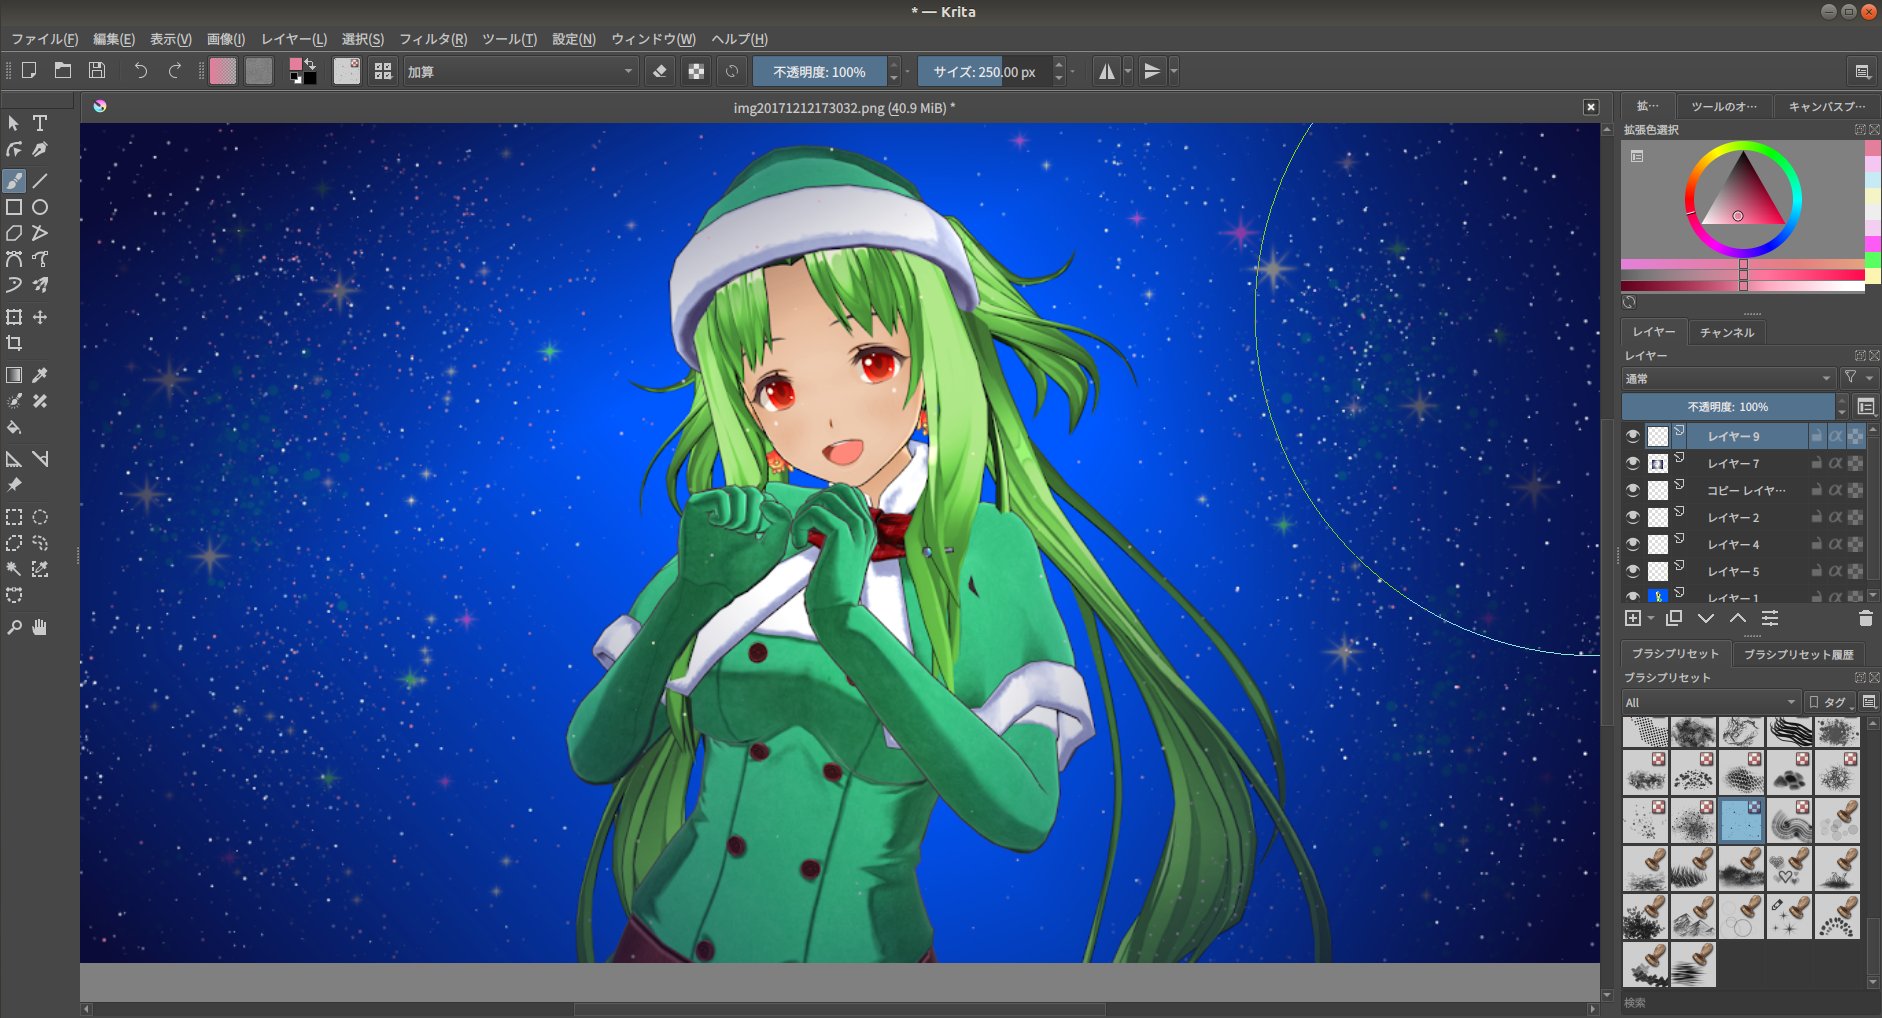1882x1018 pixels.
Task: Expand the add-layer type arrow
Action: click(x=1651, y=619)
